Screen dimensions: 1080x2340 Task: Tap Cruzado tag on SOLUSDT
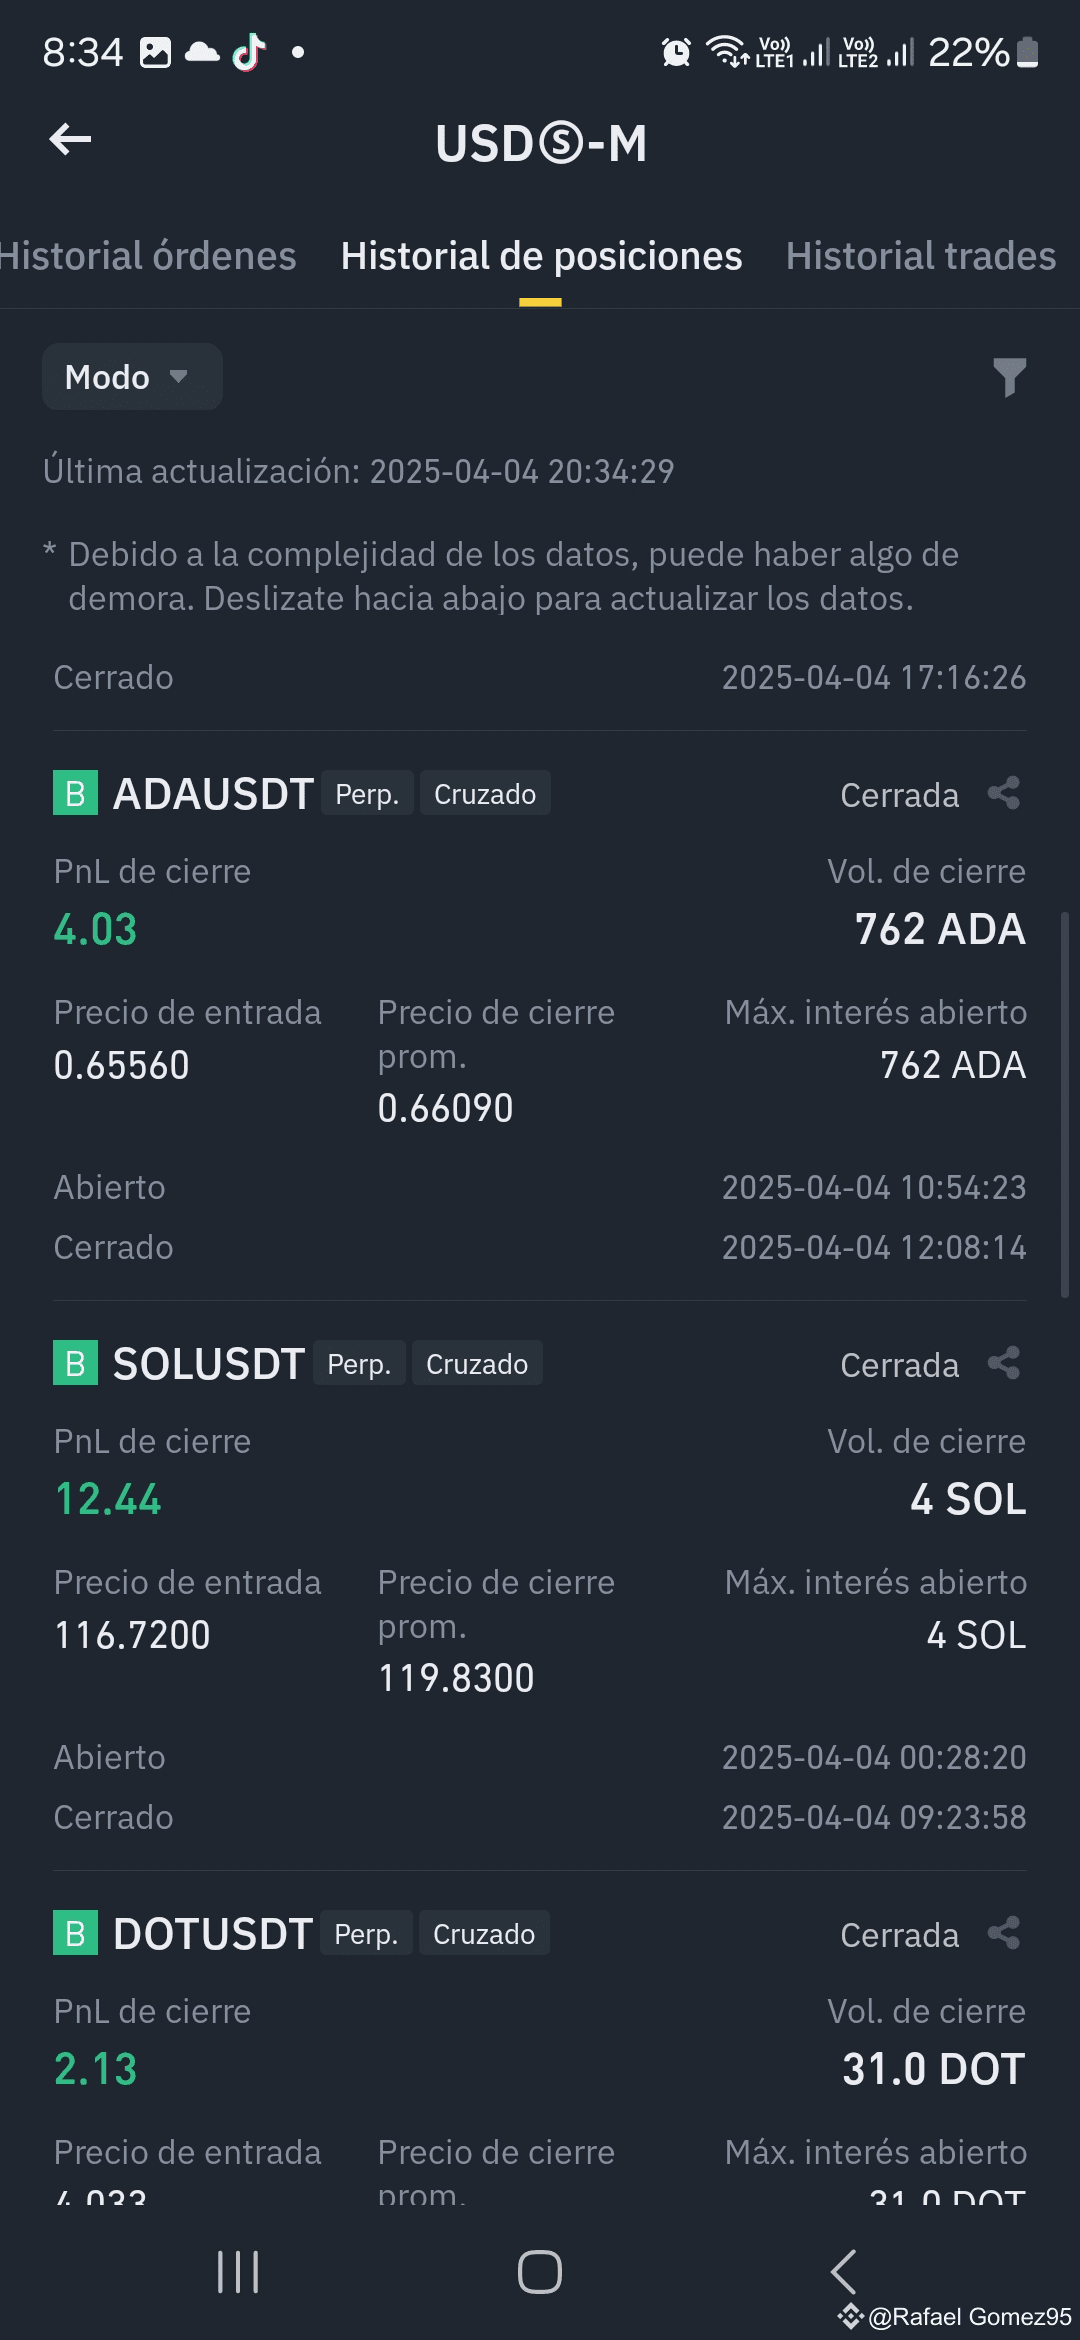point(477,1364)
